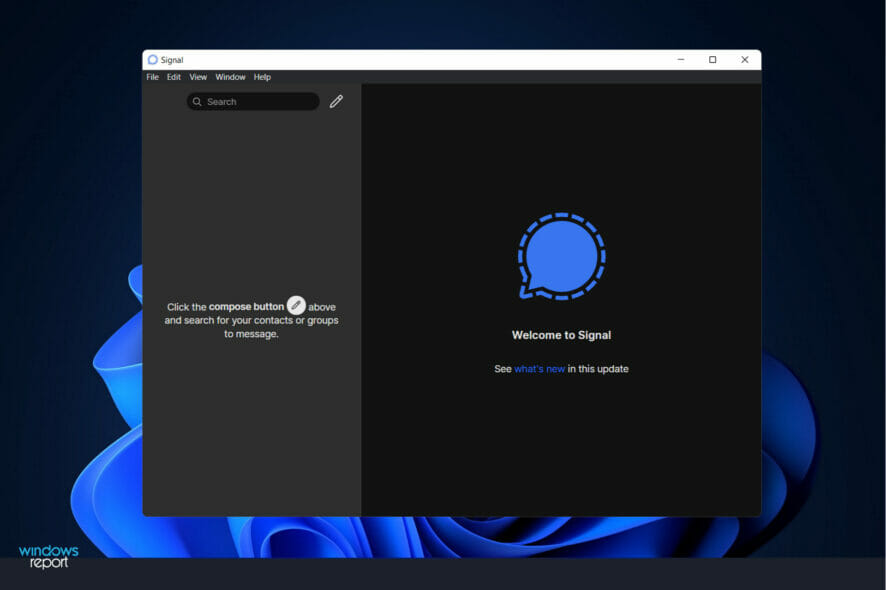Click the "Welcome to Signal" heading
Image resolution: width=886 pixels, height=590 pixels.
pos(561,335)
